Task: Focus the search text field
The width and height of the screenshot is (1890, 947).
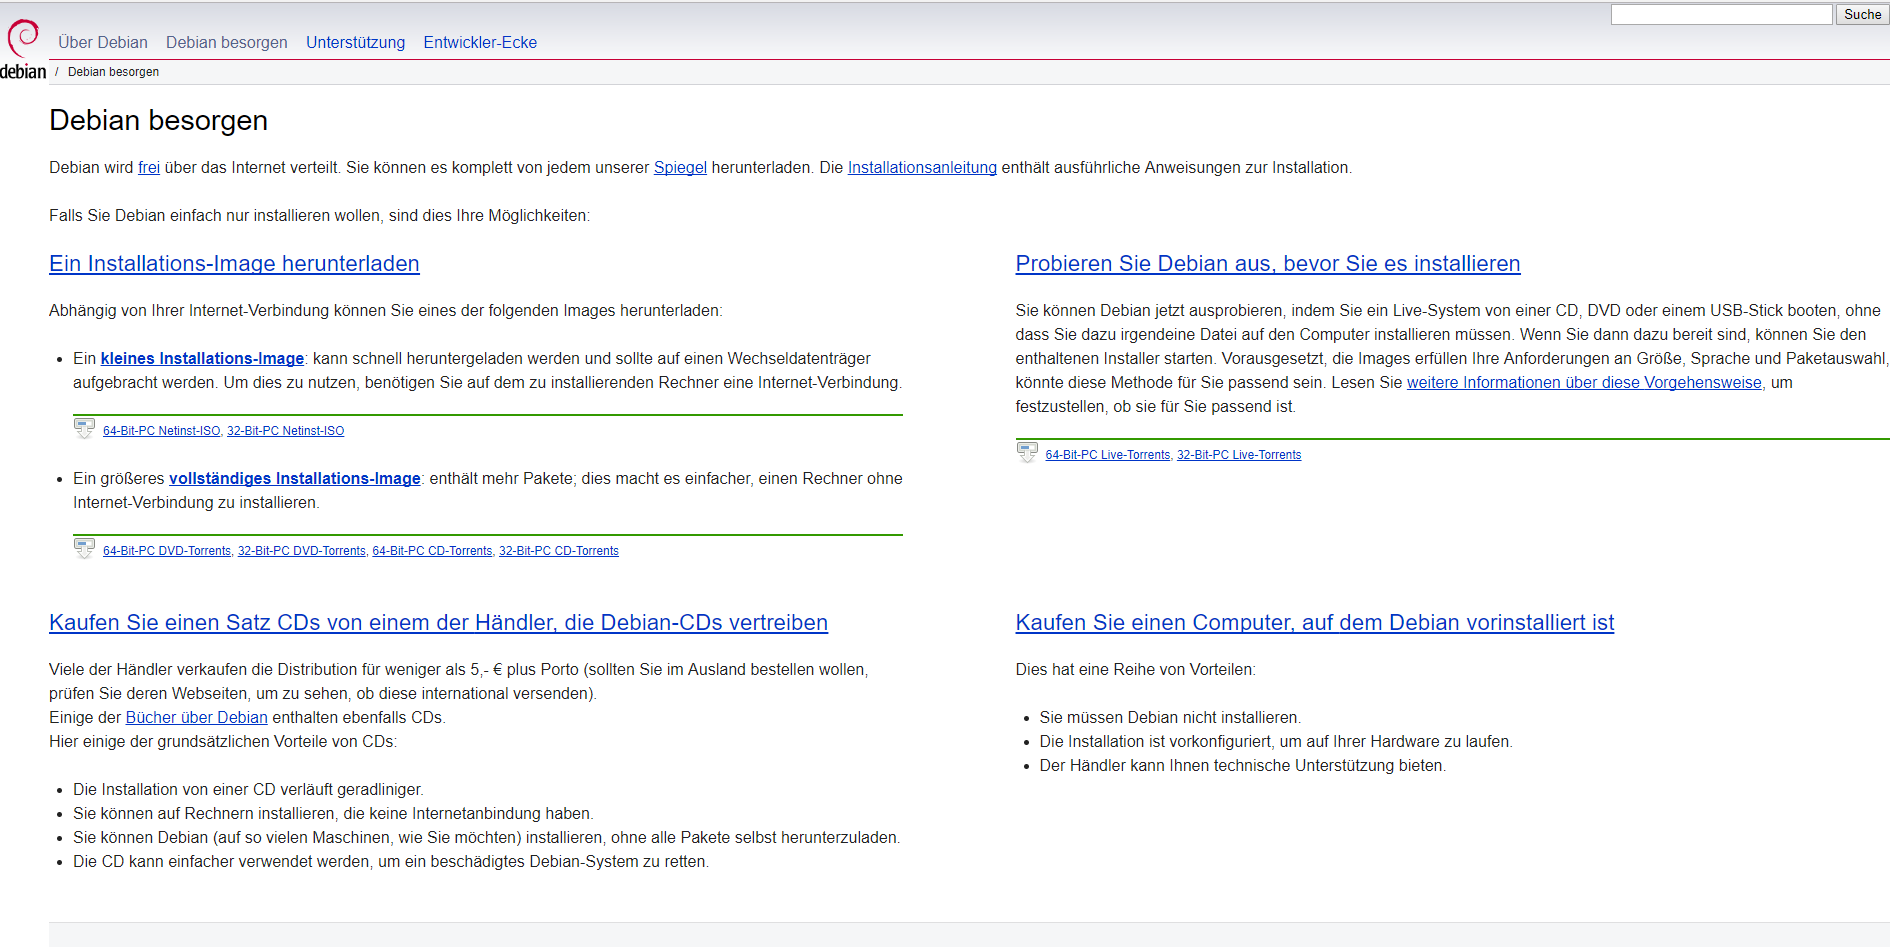Action: pos(1720,14)
